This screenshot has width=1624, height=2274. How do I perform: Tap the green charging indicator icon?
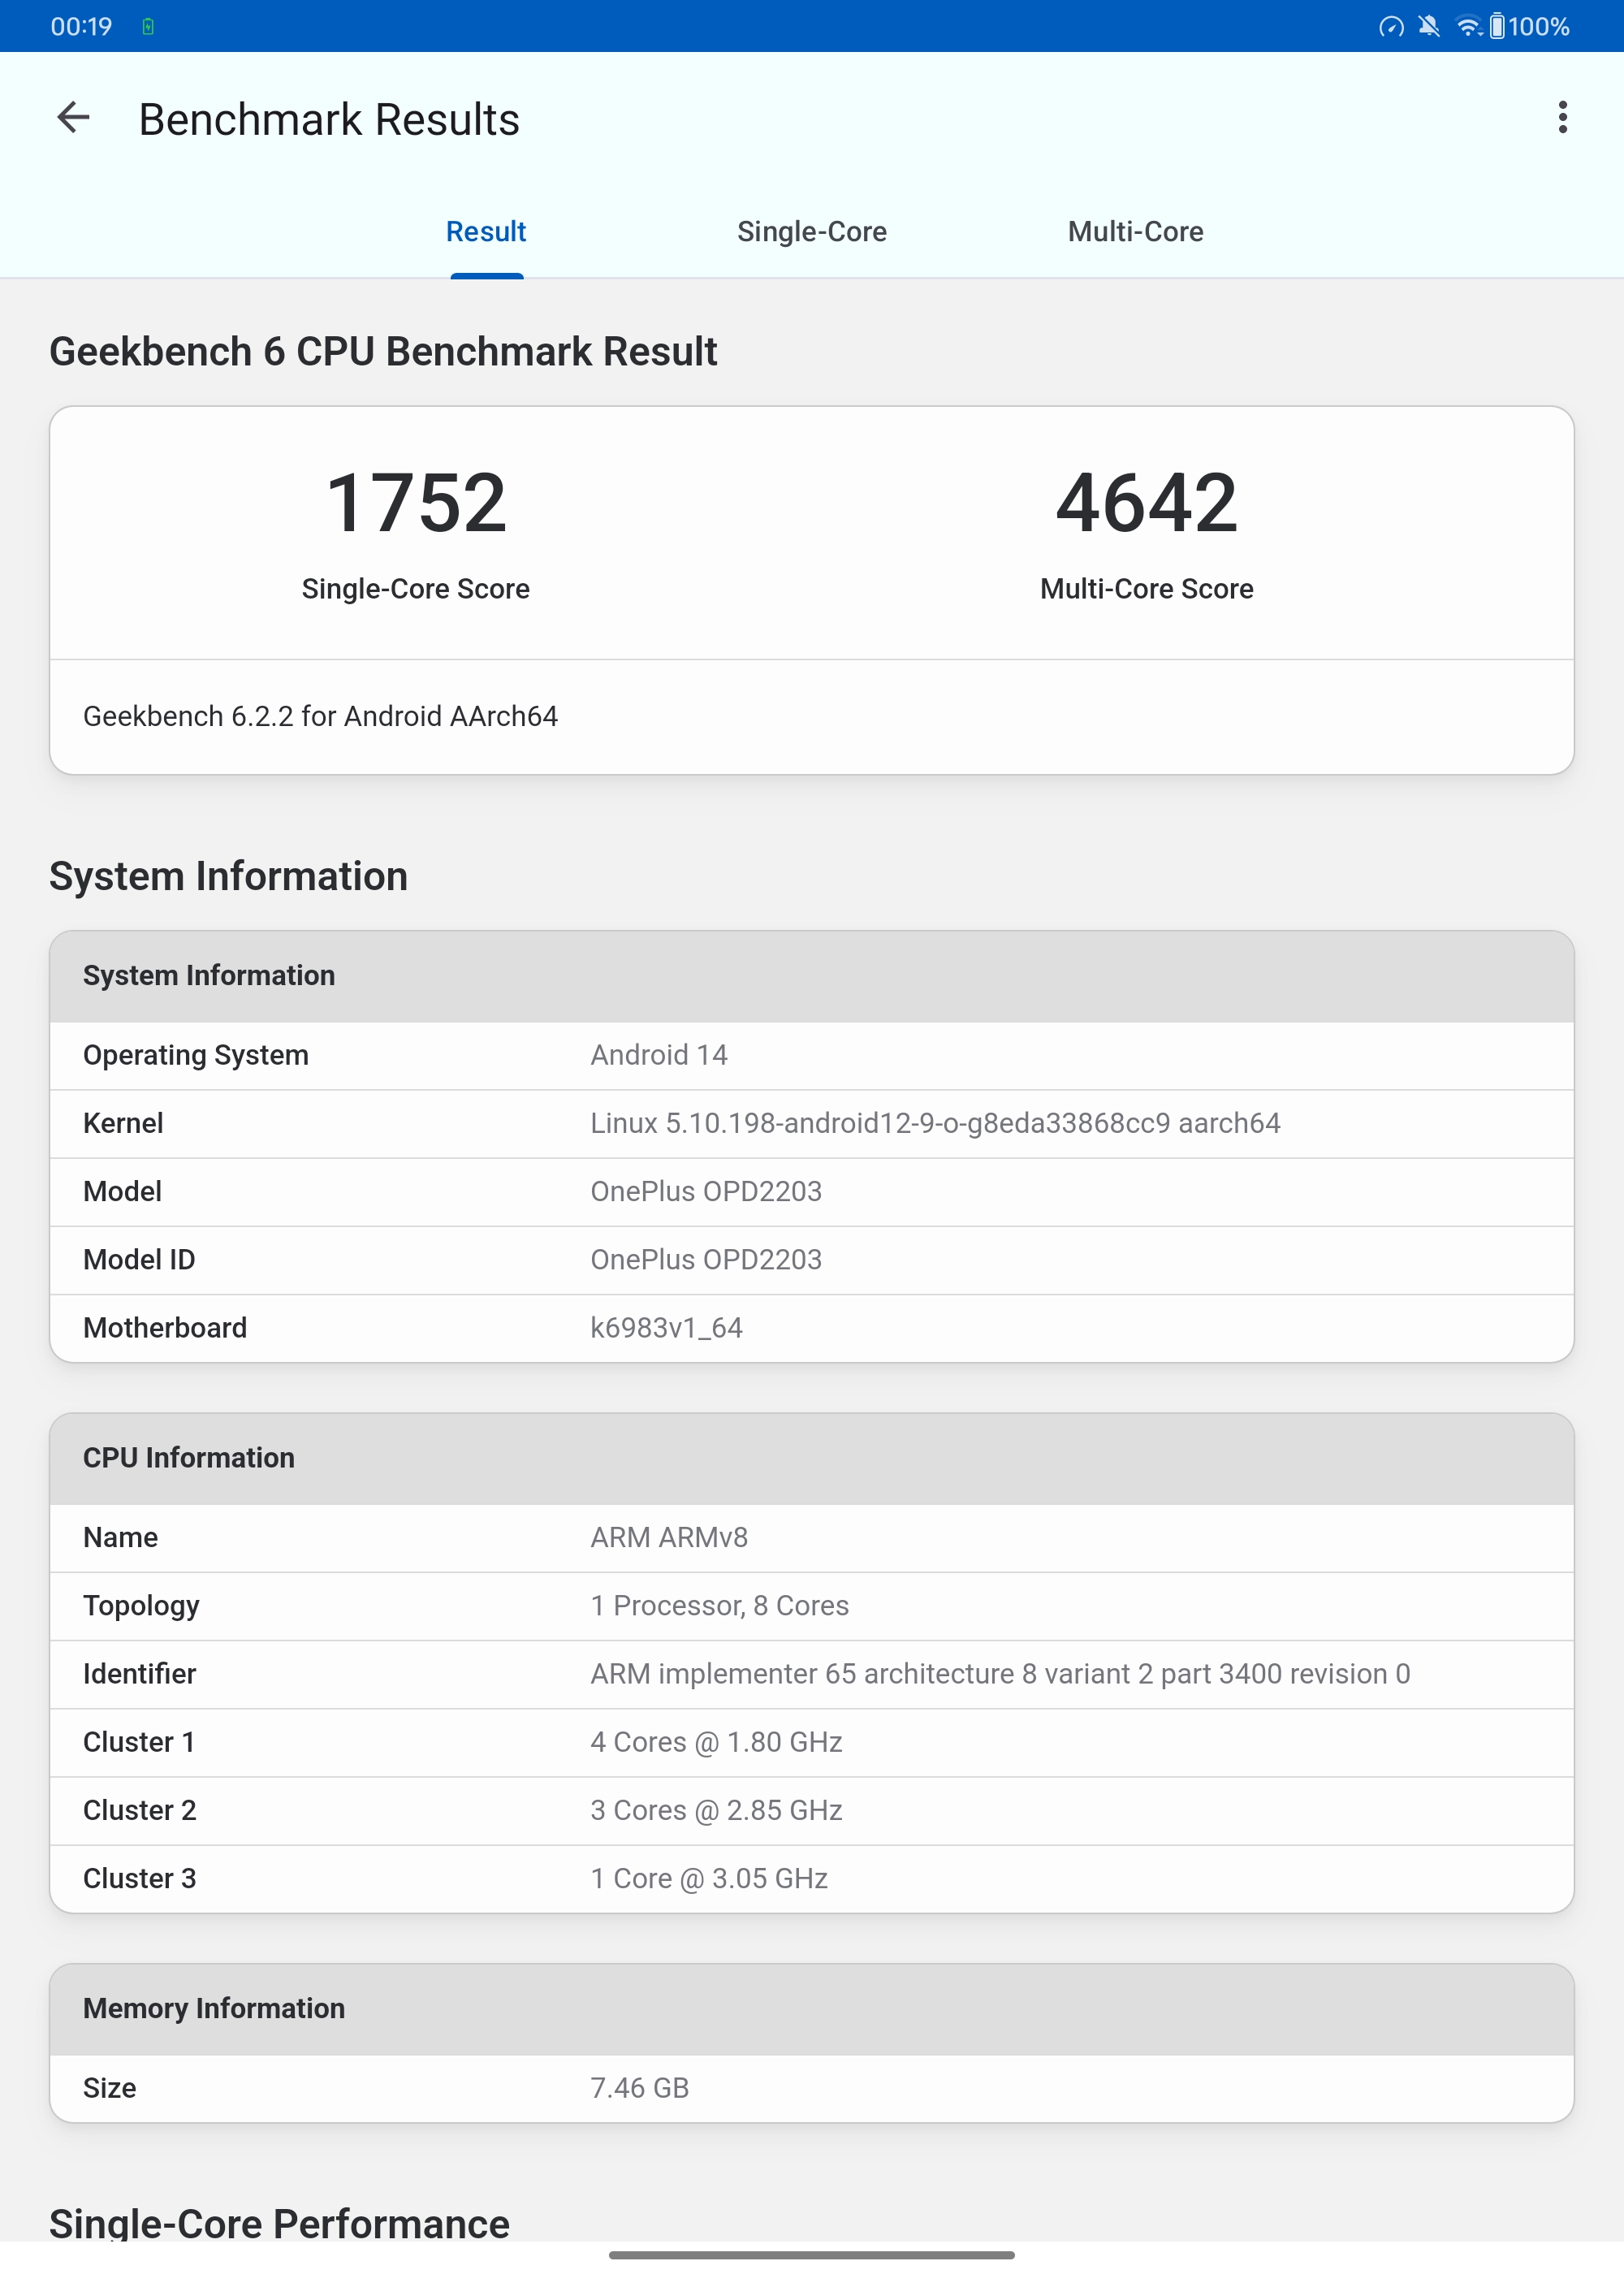coord(148,26)
